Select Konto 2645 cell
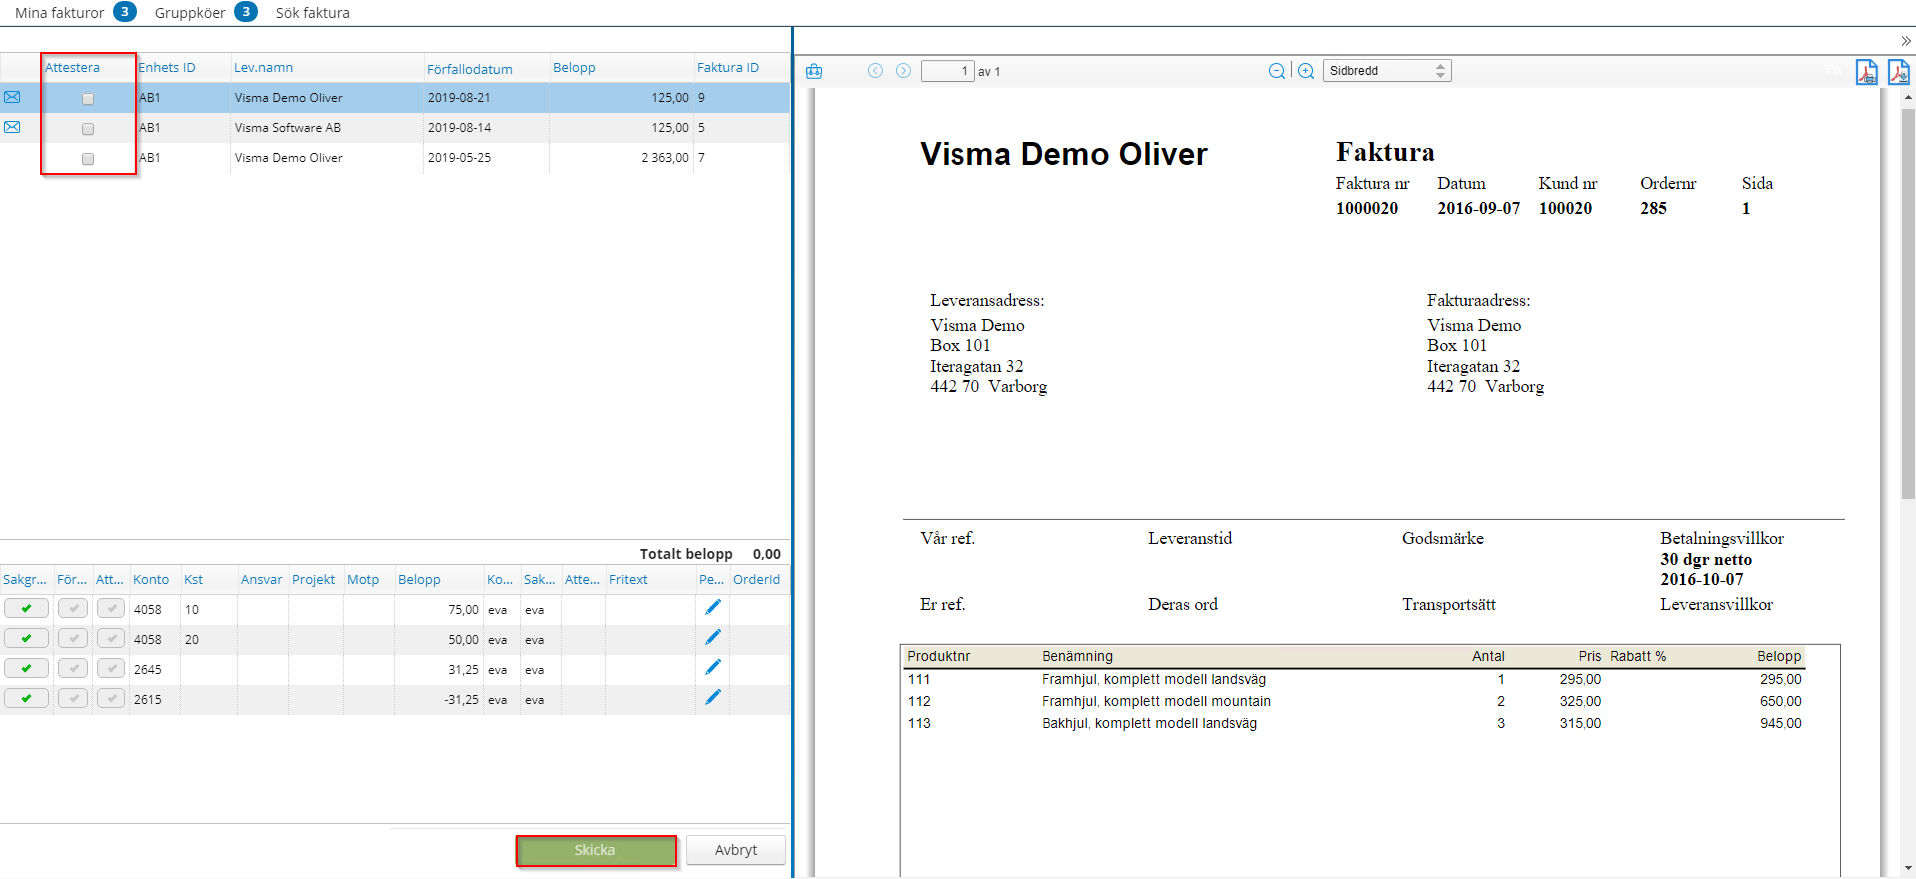1916x879 pixels. click(155, 670)
